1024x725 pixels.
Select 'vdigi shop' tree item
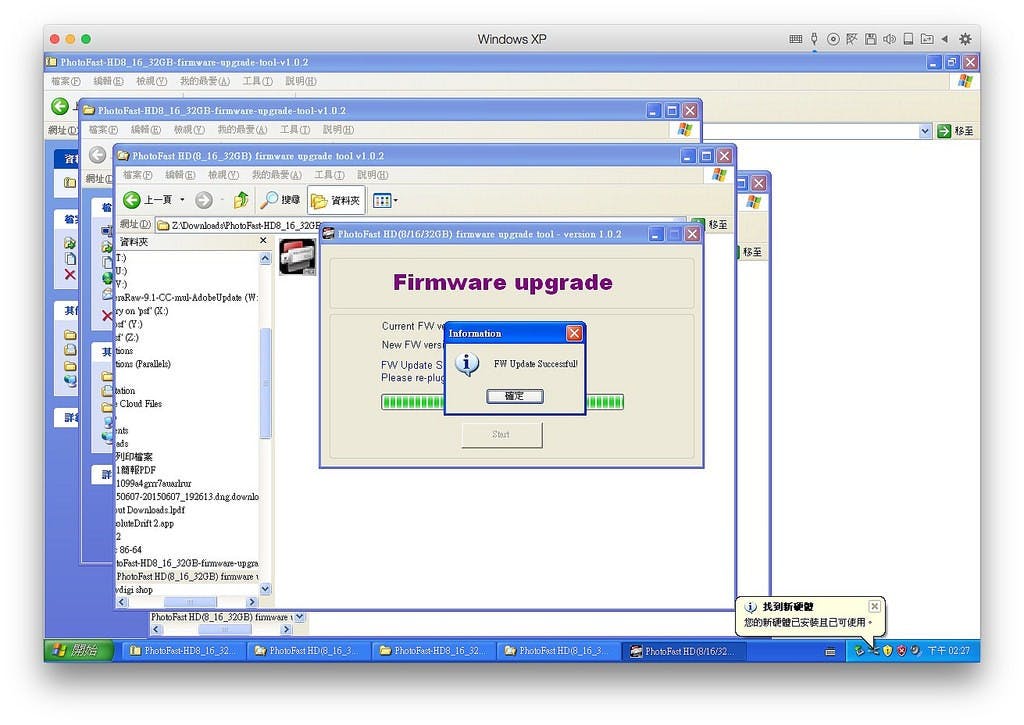(x=134, y=589)
